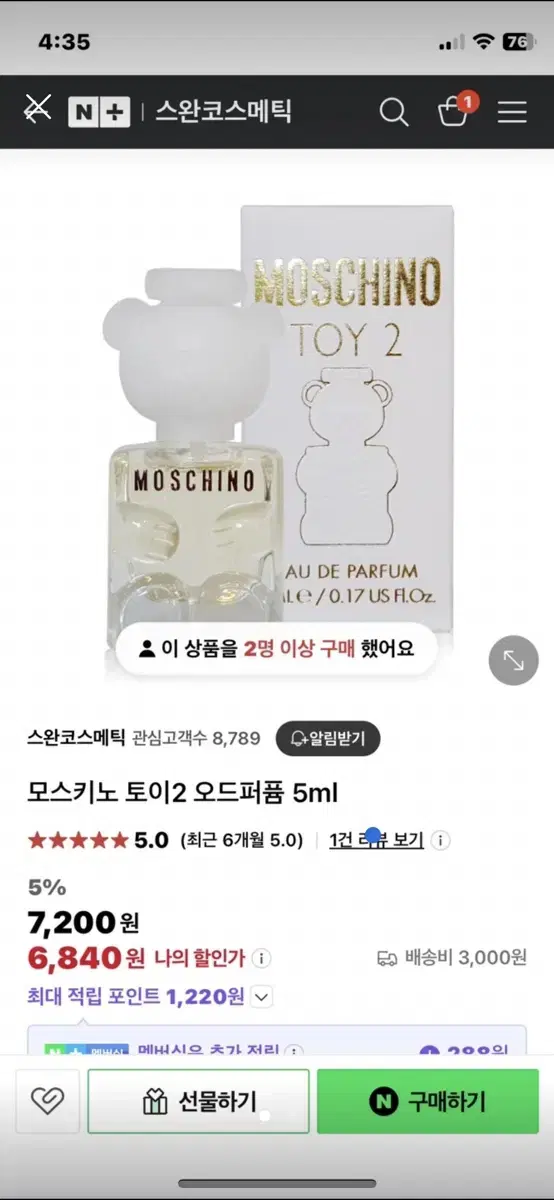Tap the N+ membership badge in header

98,112
